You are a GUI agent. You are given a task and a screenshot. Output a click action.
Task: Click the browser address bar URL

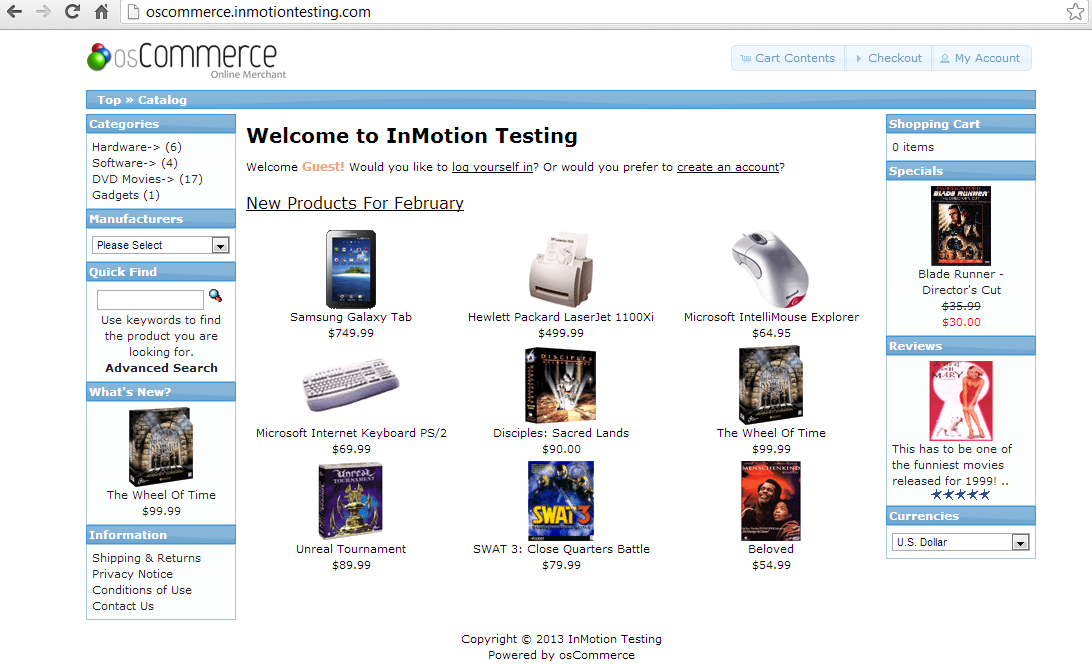(258, 12)
